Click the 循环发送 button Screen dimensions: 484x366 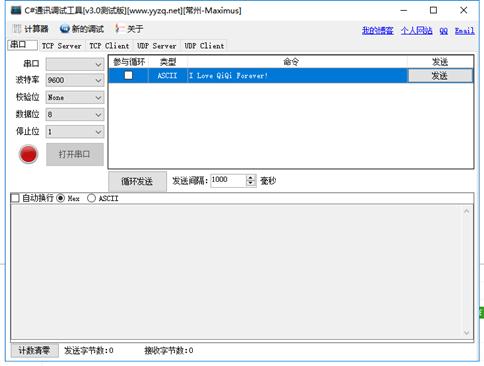137,181
